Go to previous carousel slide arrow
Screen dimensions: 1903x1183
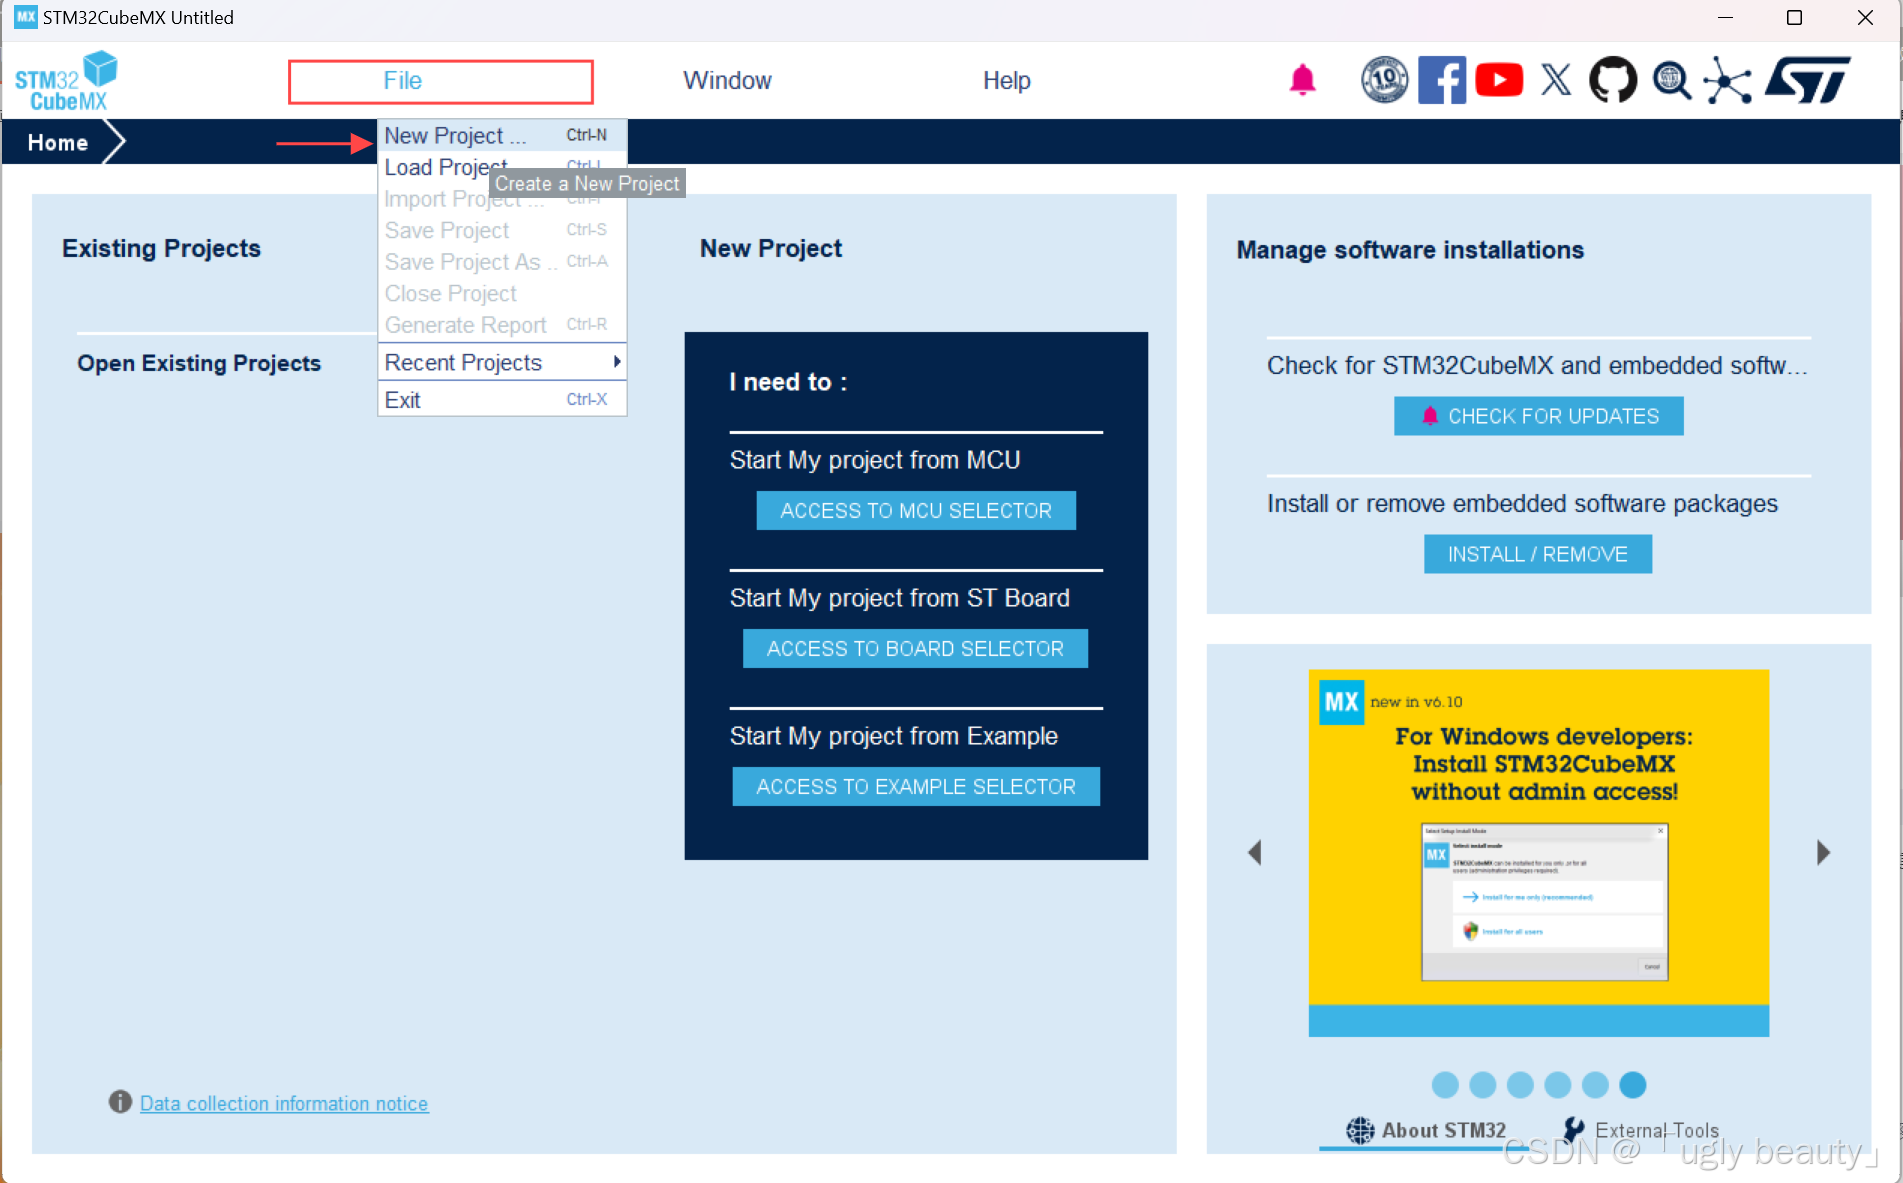coord(1255,853)
